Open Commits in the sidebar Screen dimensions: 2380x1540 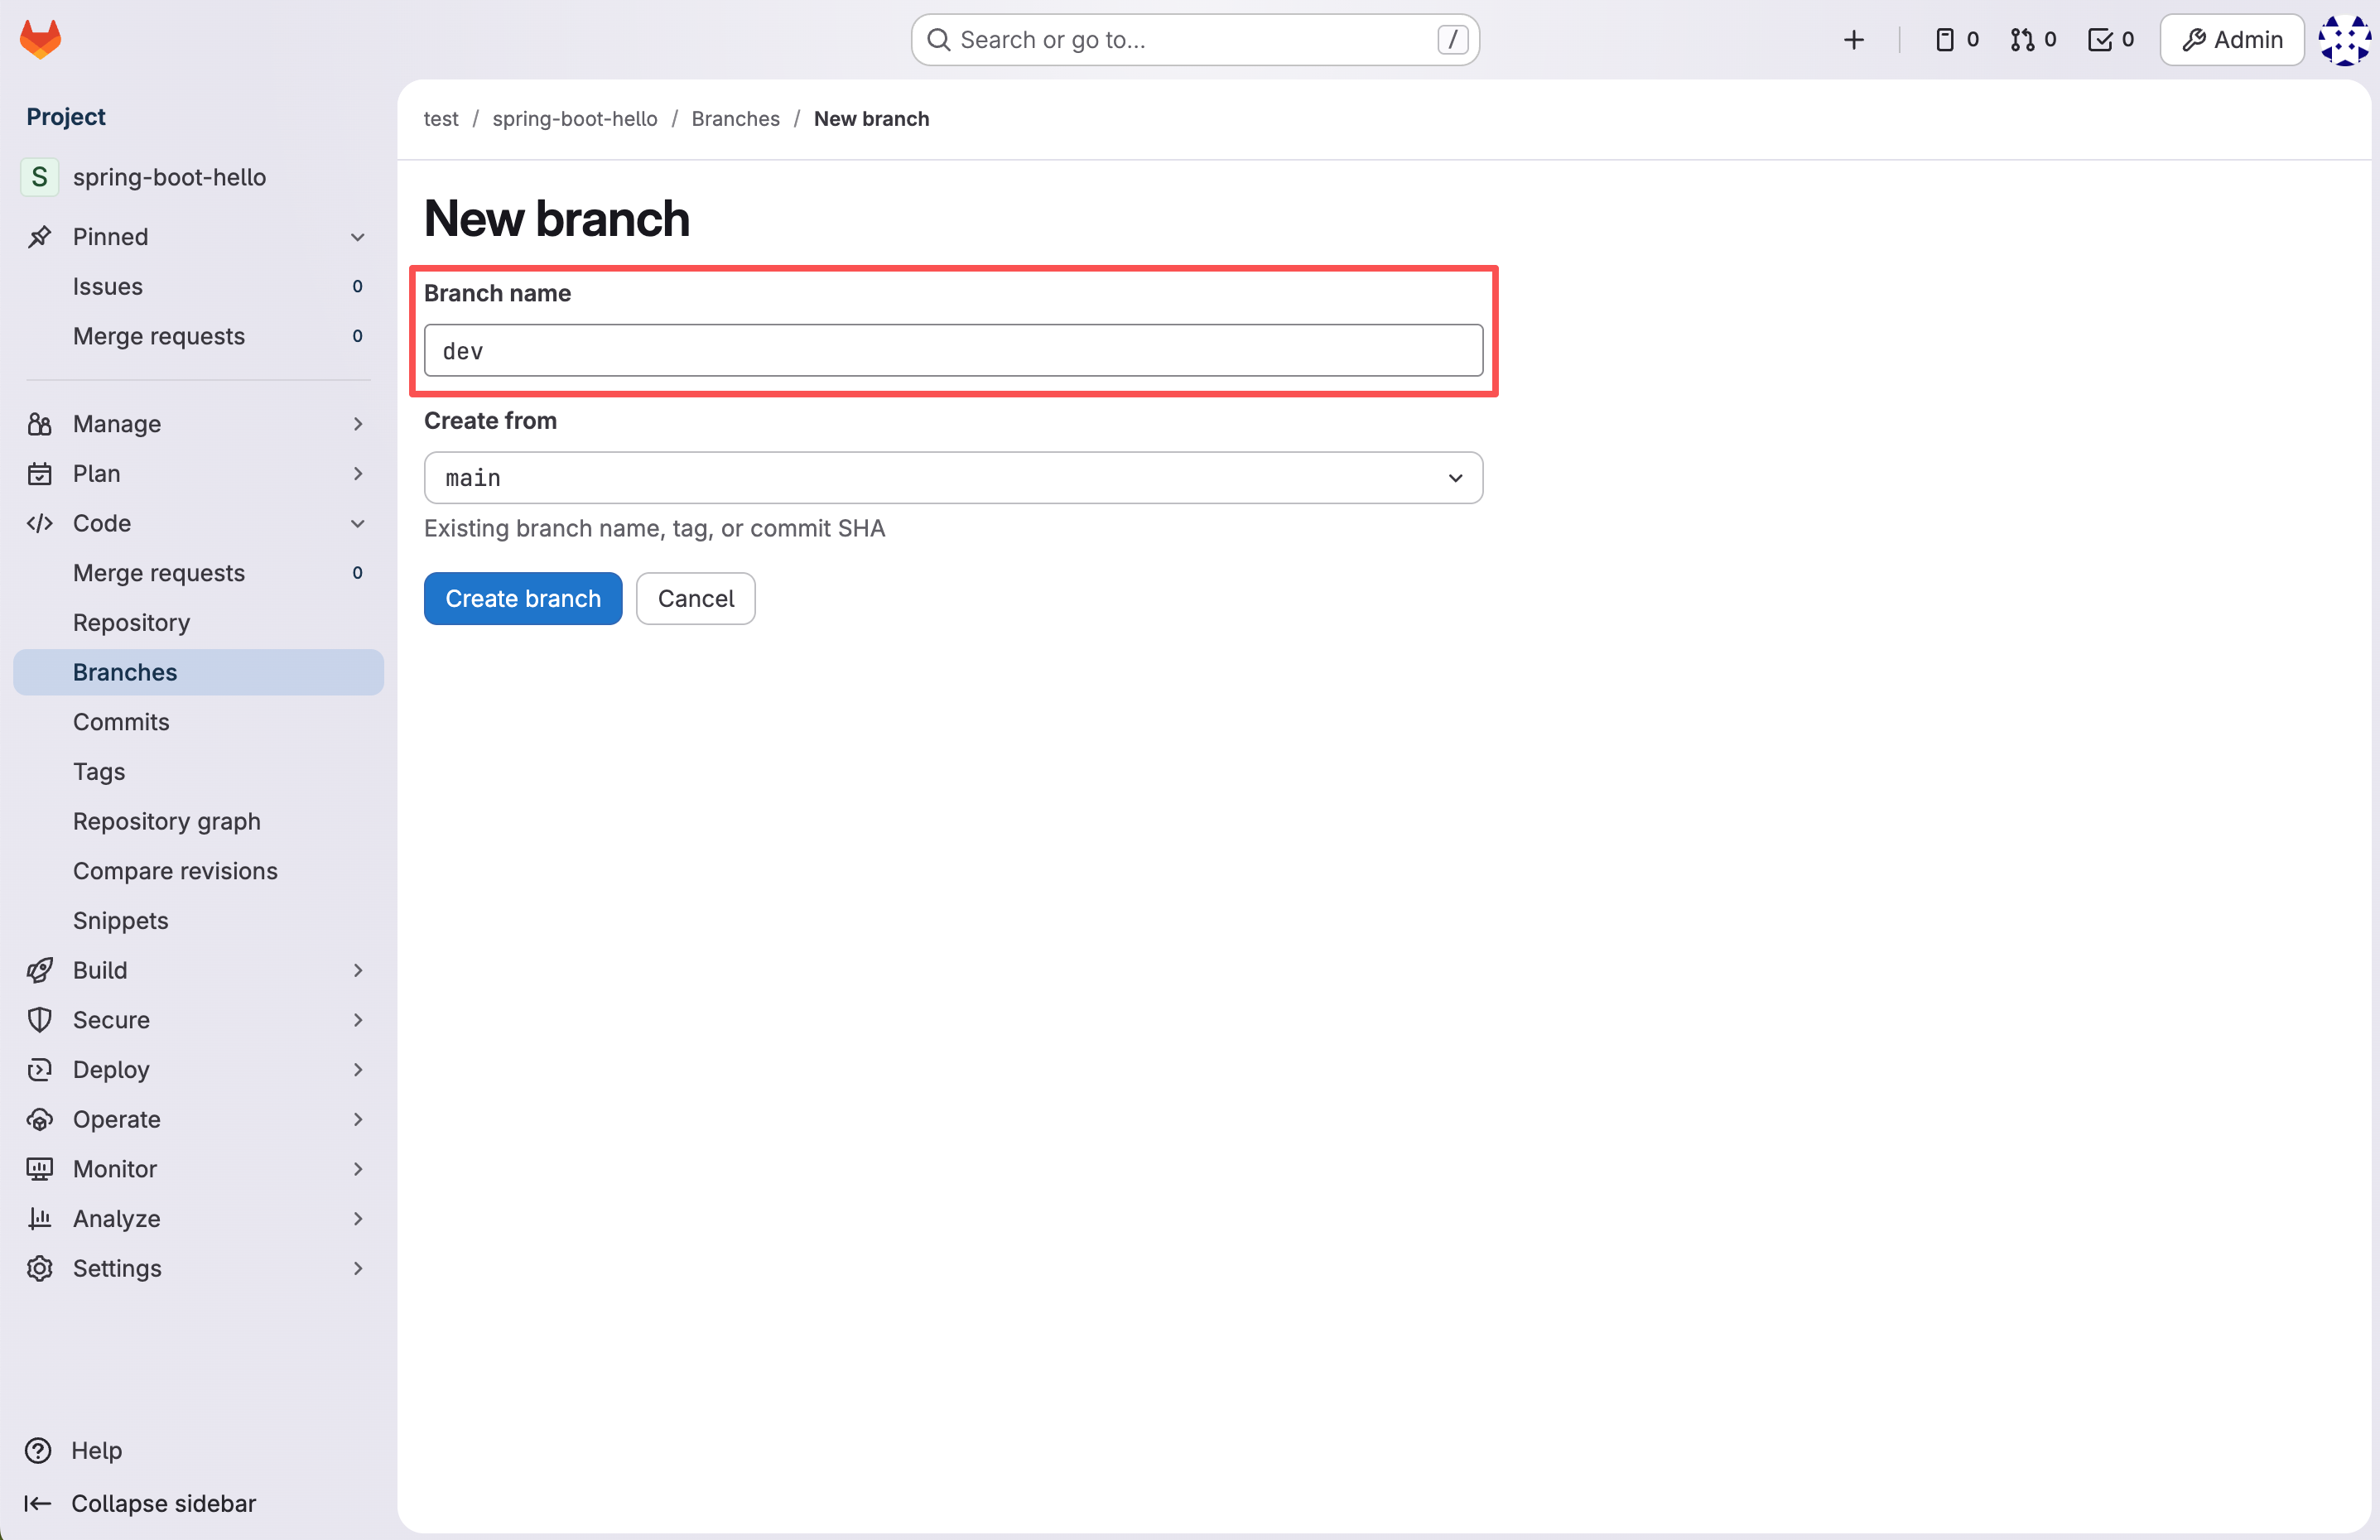click(x=121, y=722)
